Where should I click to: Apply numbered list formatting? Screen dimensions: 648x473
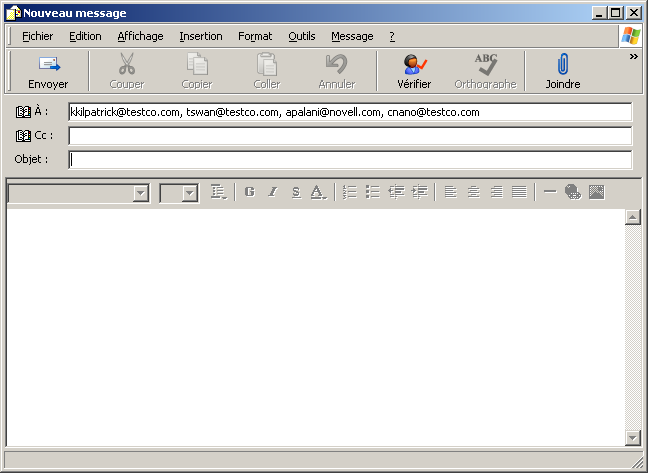(350, 192)
